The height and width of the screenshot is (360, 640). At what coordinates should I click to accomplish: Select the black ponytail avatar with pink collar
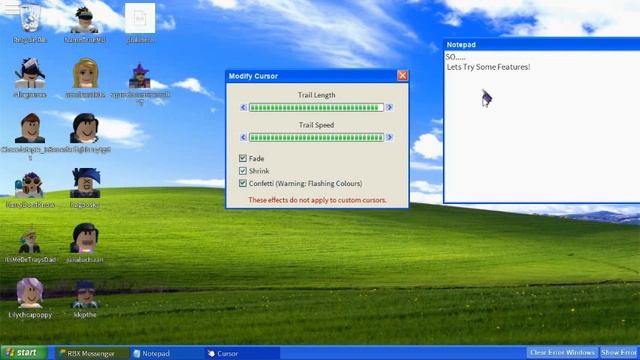click(84, 238)
